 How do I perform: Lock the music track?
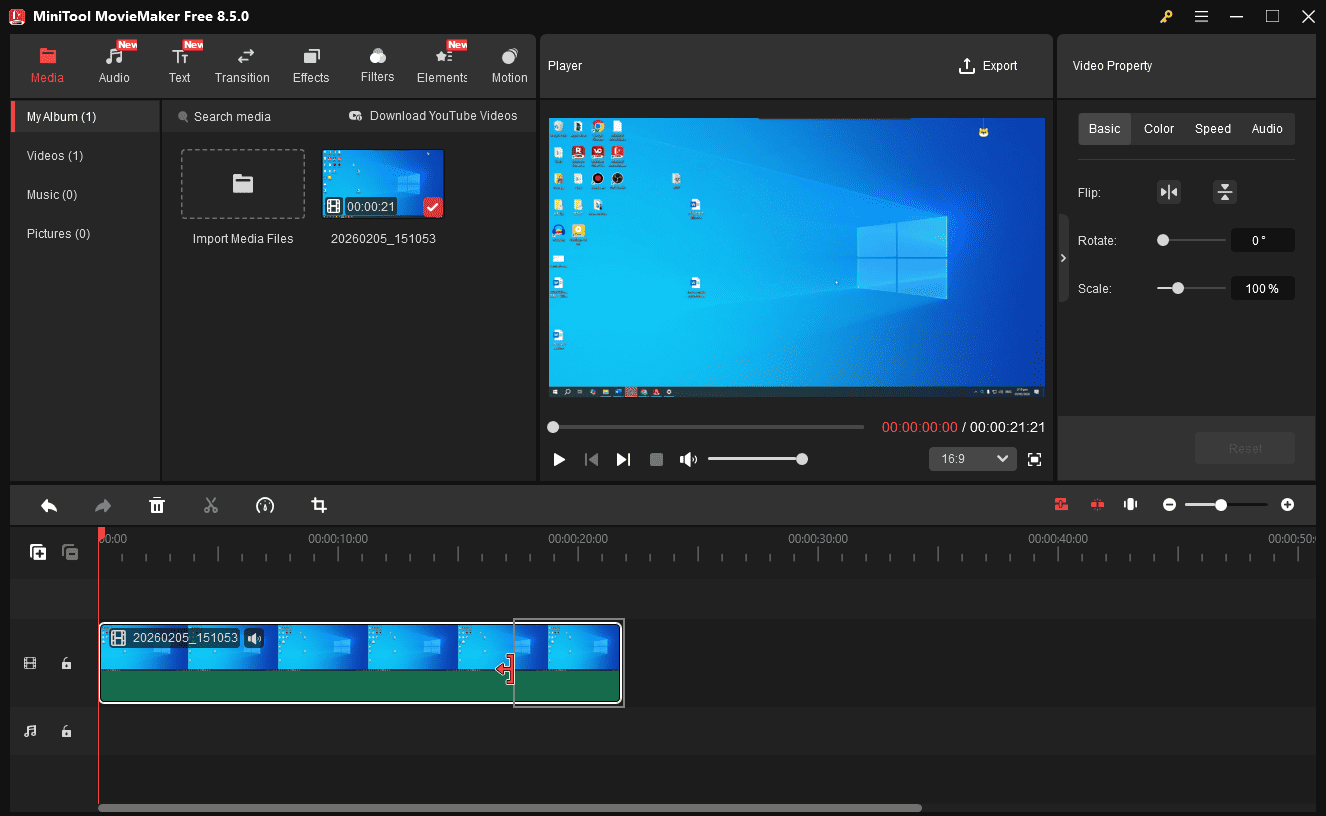[66, 731]
